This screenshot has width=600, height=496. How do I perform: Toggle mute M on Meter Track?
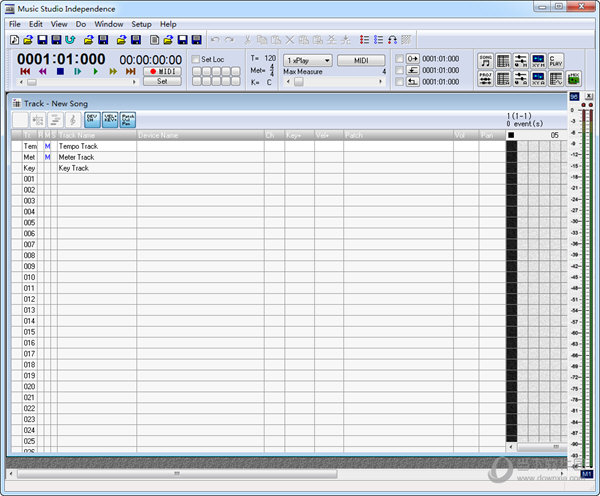pos(47,157)
